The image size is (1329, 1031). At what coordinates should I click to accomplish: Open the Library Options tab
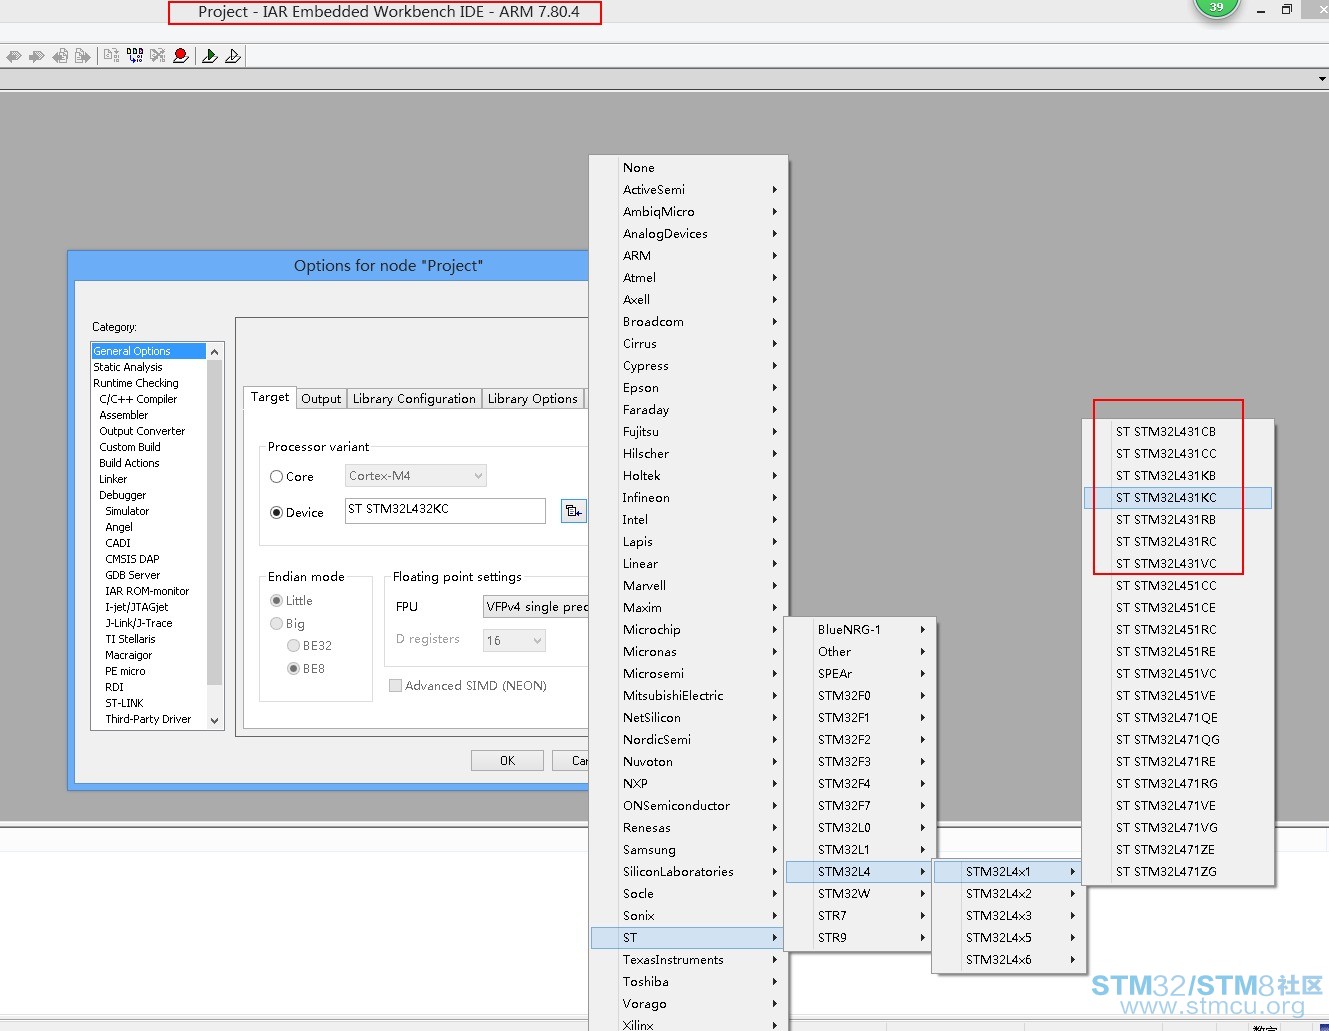(x=532, y=398)
